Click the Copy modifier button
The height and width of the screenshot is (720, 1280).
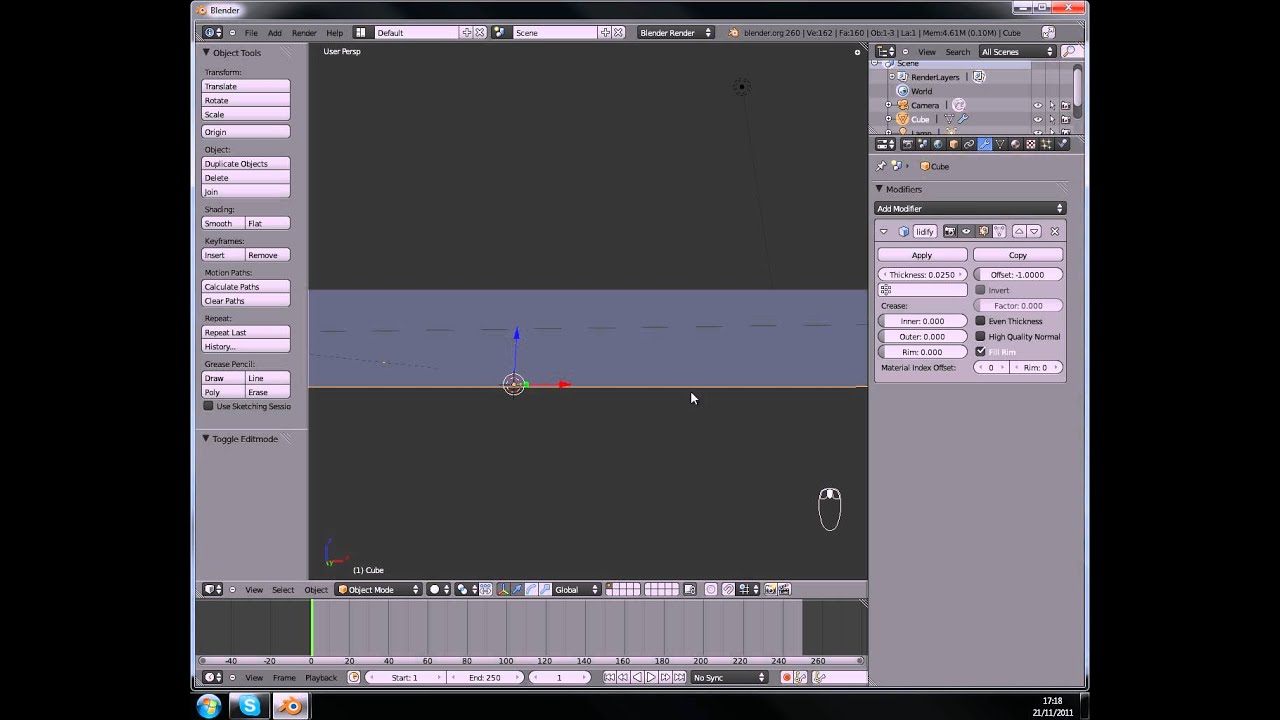click(1018, 255)
